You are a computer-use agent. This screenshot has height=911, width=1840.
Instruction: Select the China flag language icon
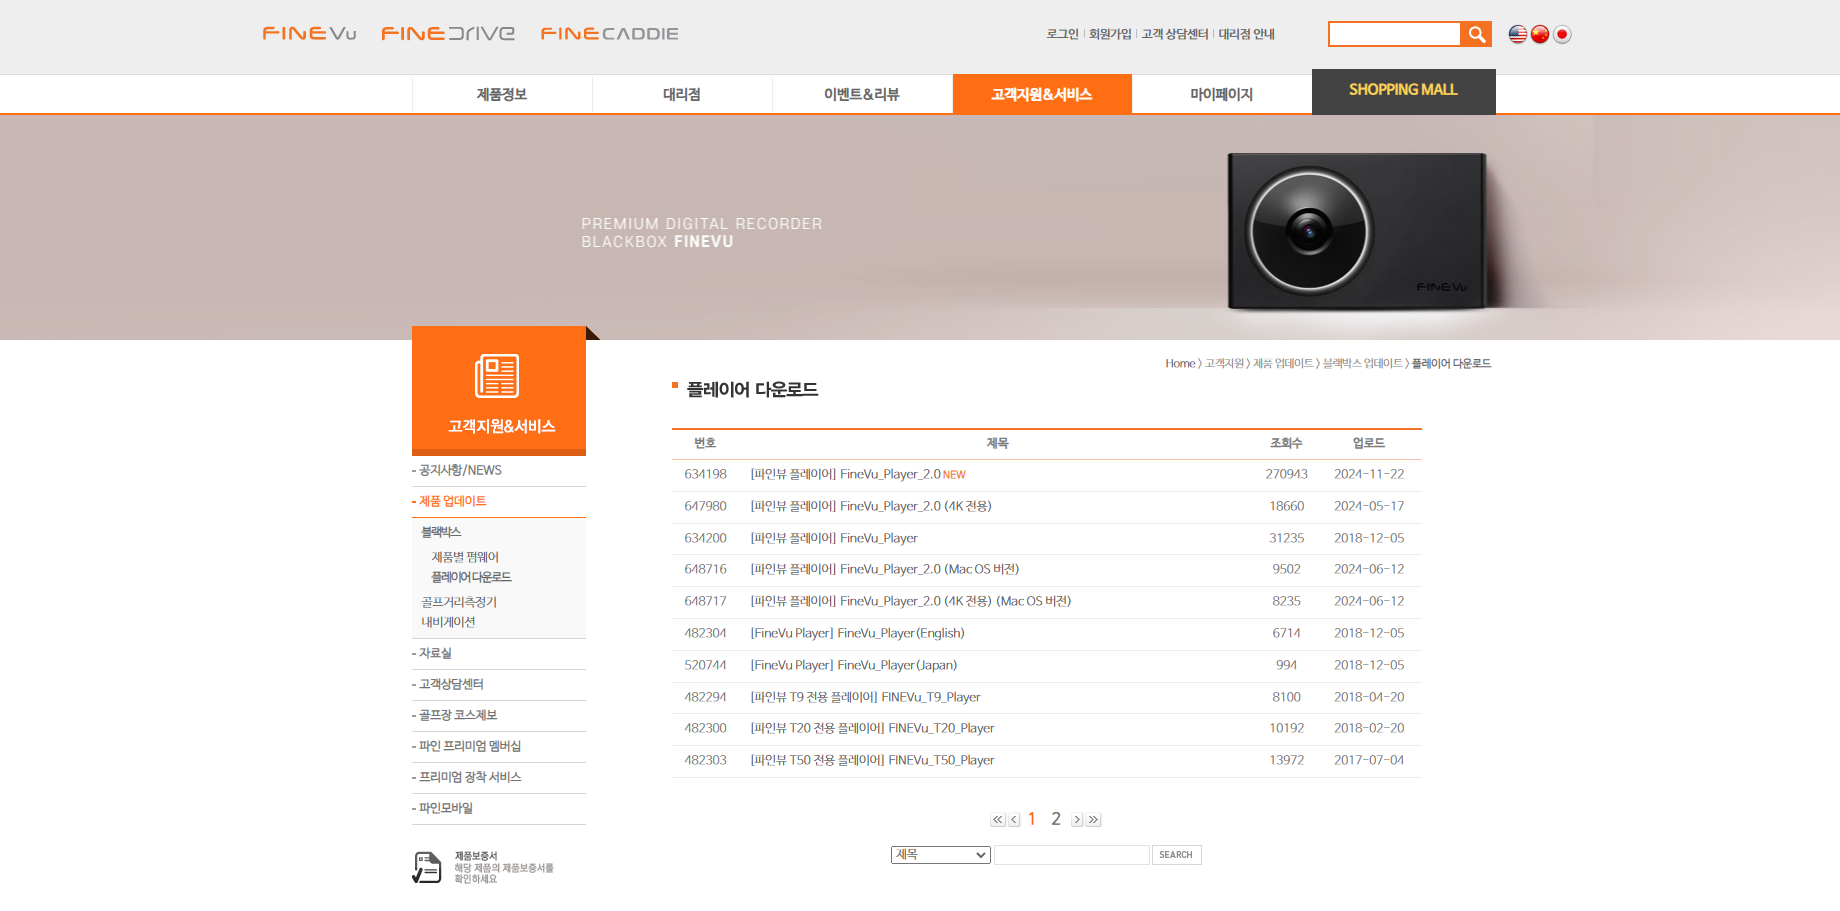(1540, 35)
